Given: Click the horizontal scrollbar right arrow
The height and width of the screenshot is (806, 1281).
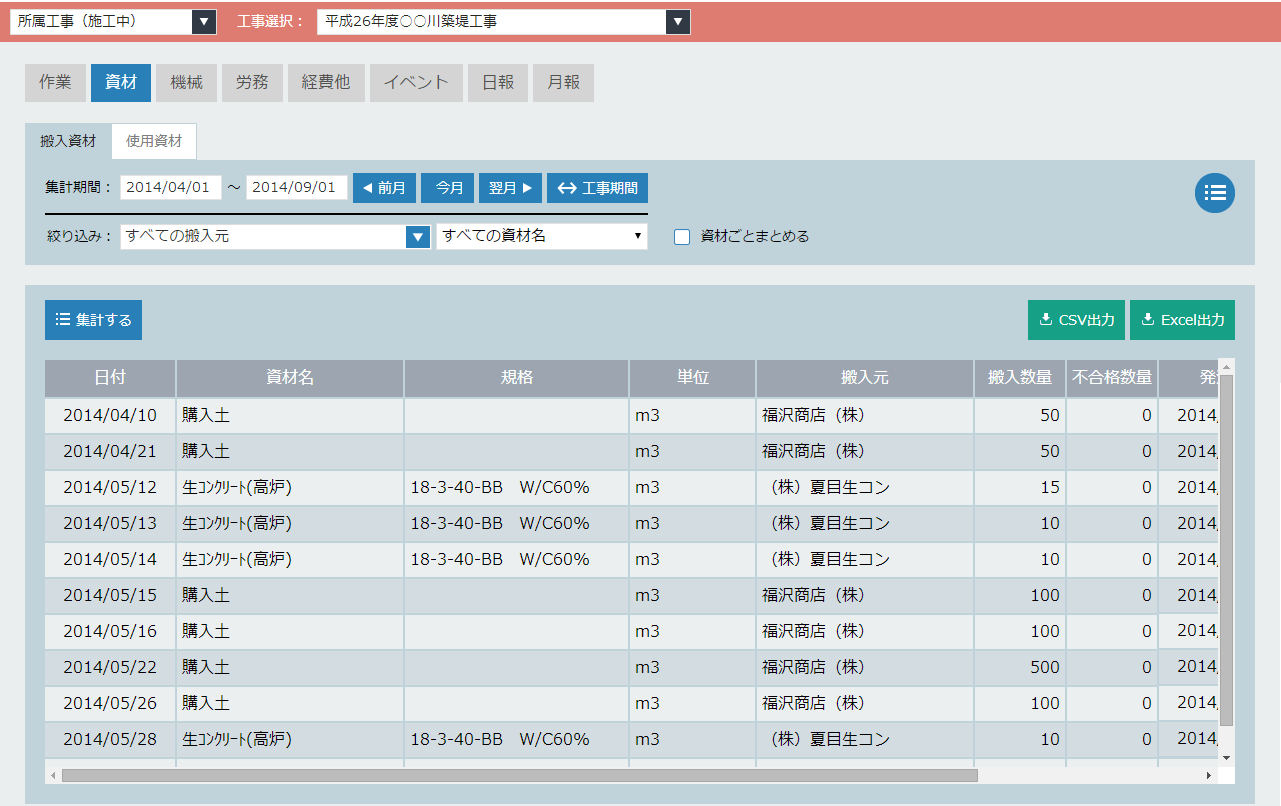Looking at the screenshot, I should (1208, 775).
